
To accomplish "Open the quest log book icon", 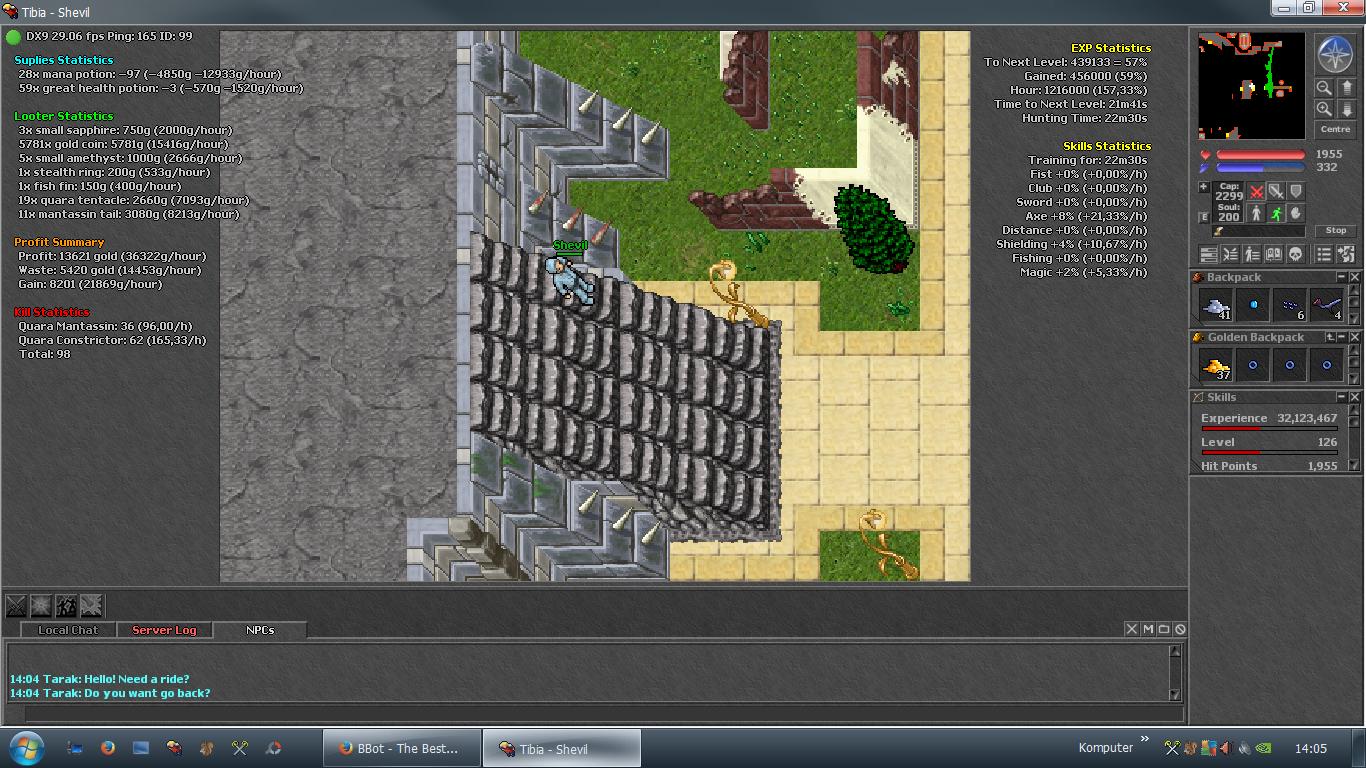I will pyautogui.click(x=1274, y=254).
